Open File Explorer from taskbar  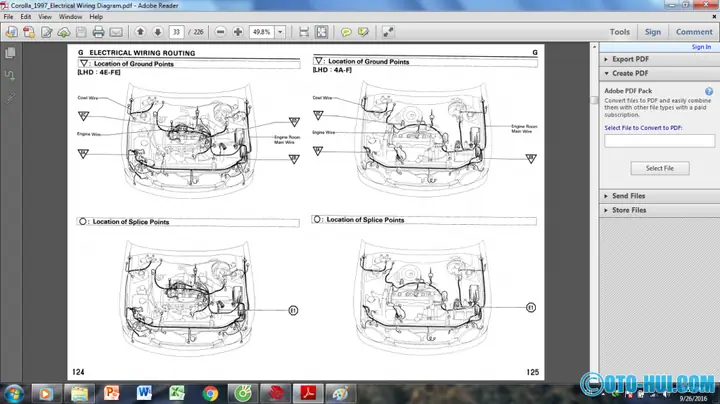[x=79, y=393]
